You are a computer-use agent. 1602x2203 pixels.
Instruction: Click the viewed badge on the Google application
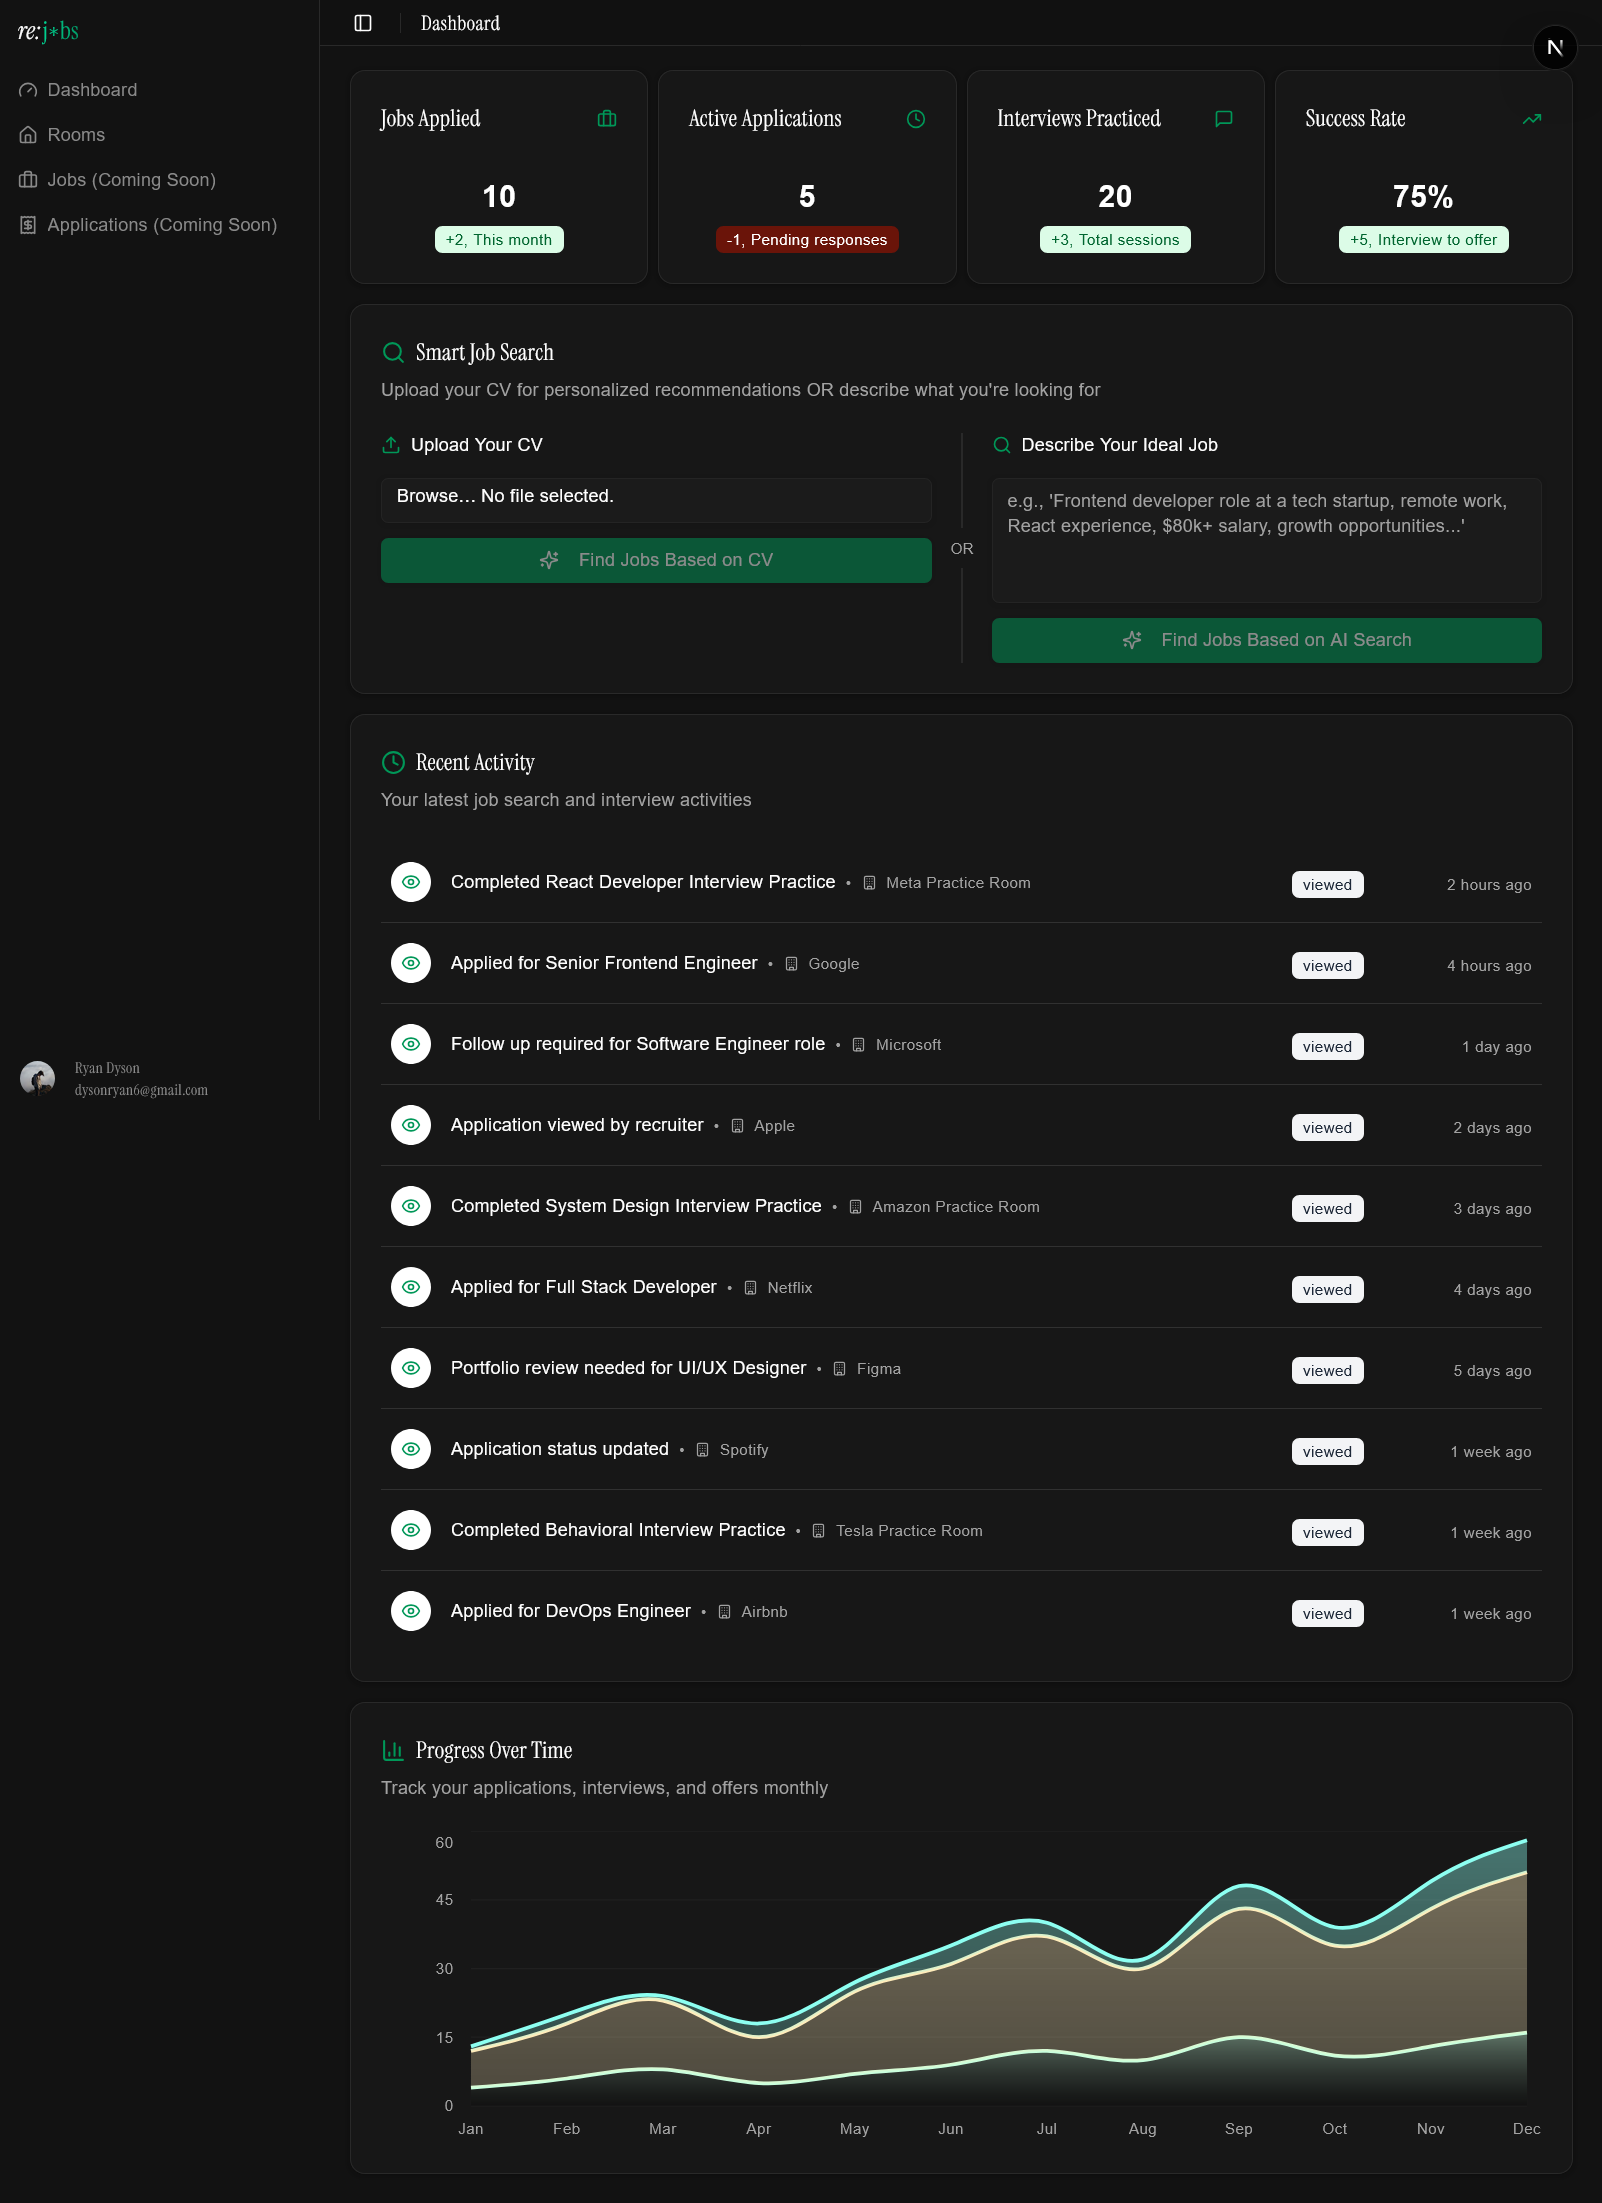coord(1327,965)
